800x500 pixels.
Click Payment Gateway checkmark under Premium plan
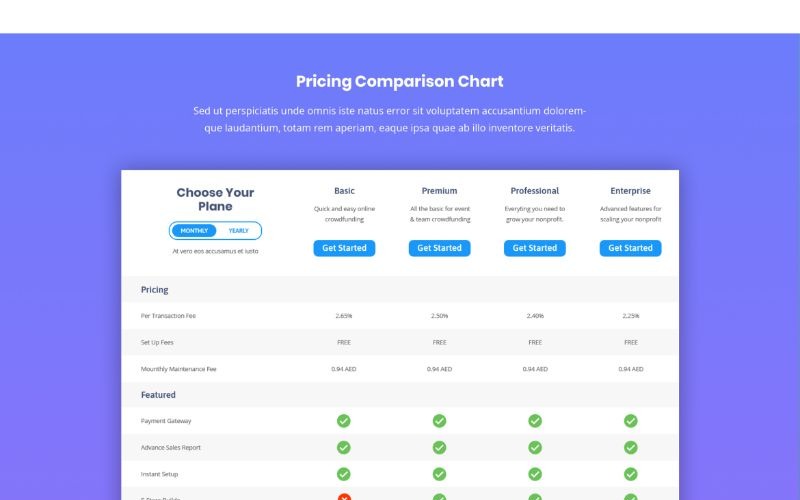(x=439, y=421)
